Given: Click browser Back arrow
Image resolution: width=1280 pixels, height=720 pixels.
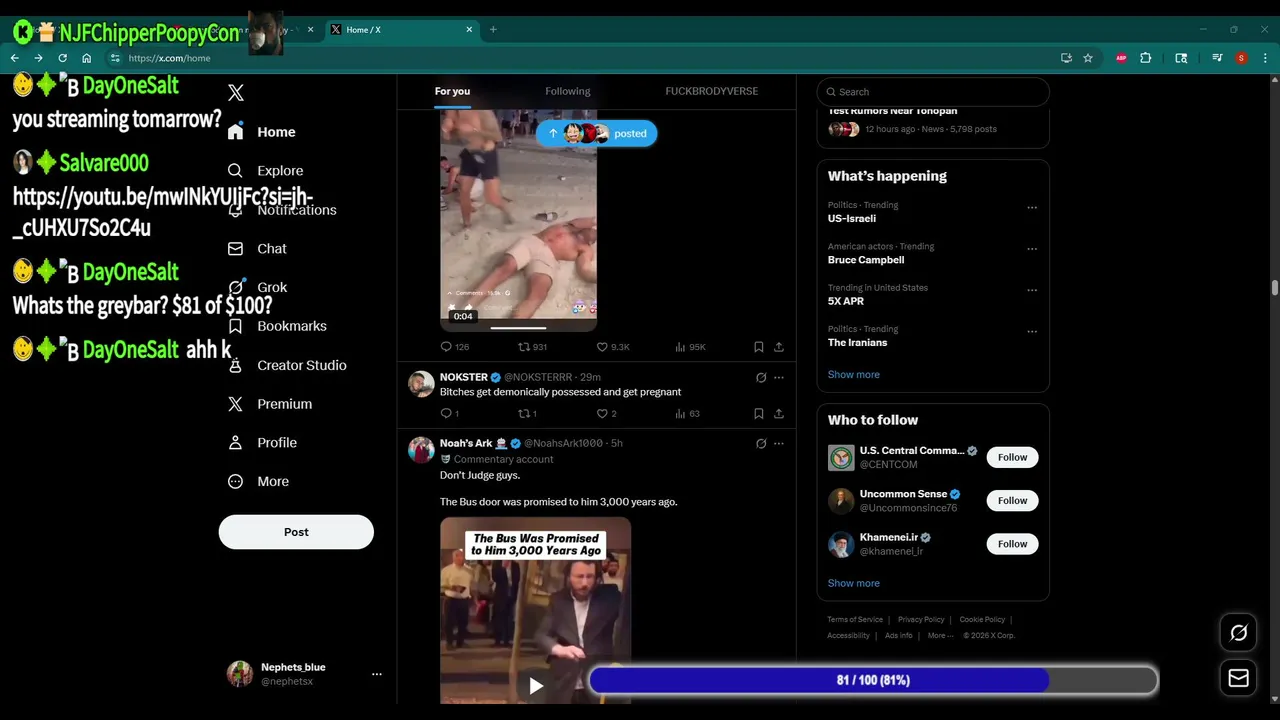Looking at the screenshot, I should [x=14, y=58].
